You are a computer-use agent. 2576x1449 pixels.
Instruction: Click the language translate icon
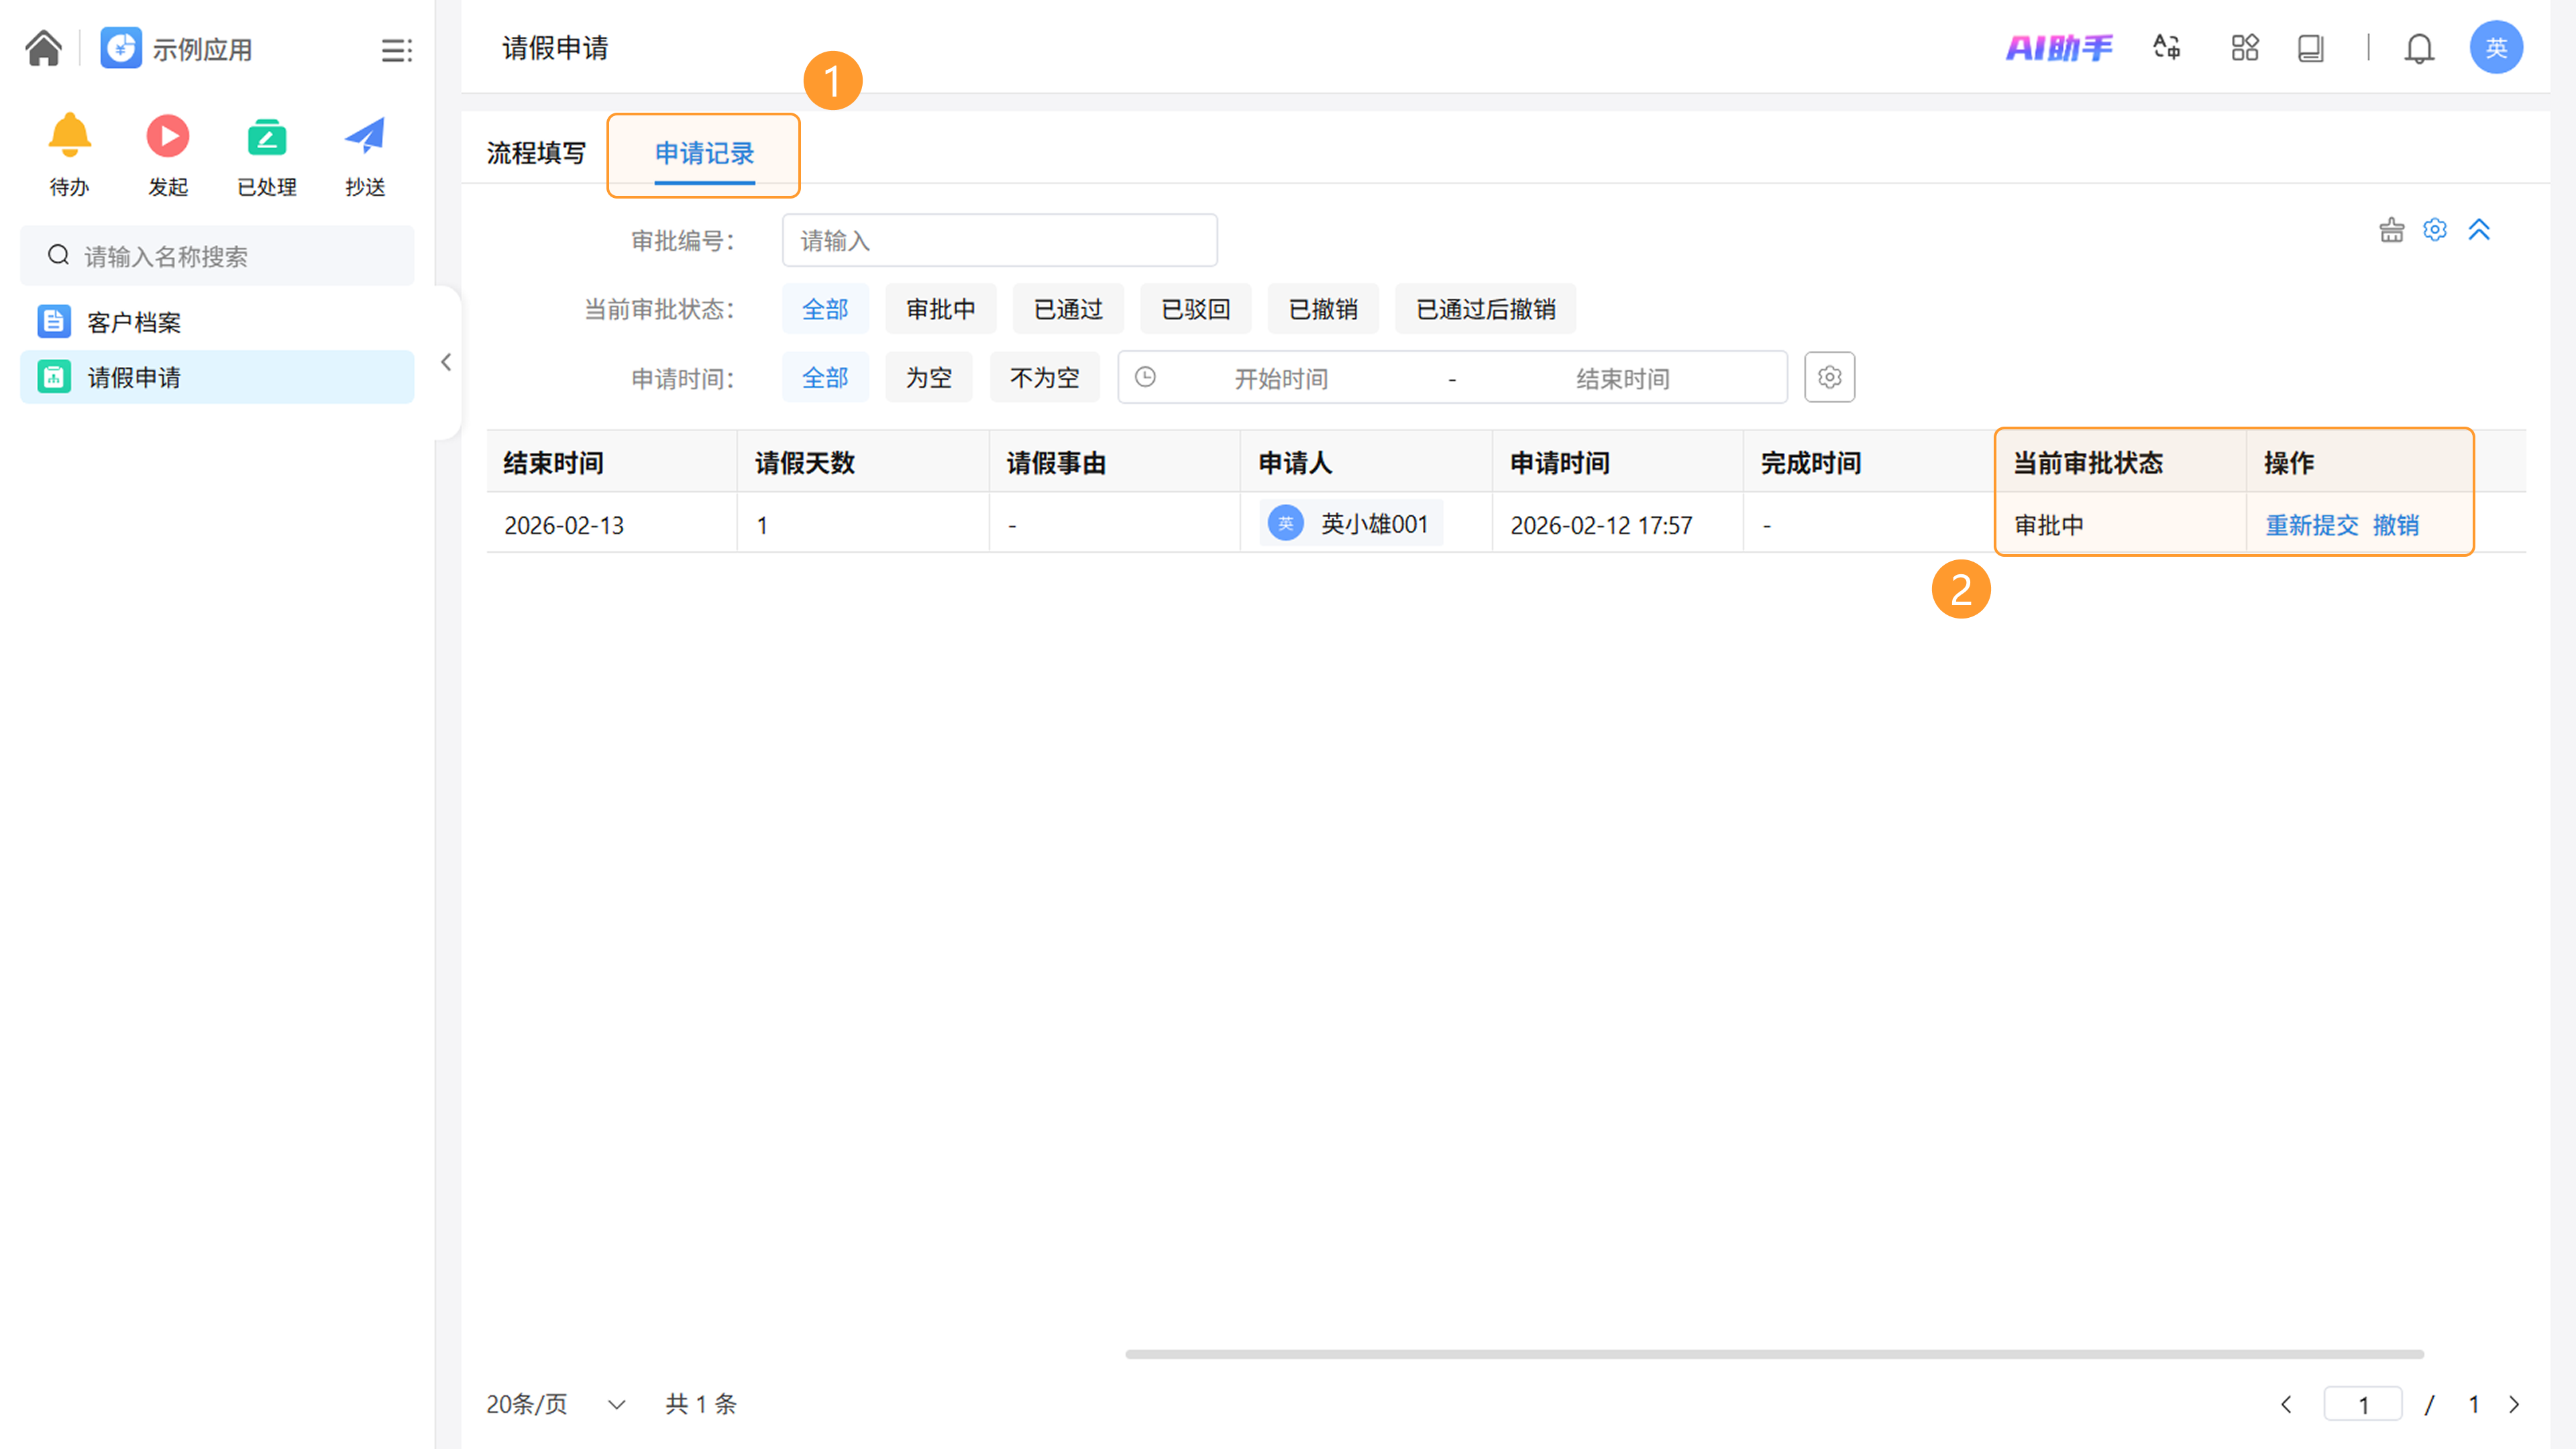tap(2166, 48)
